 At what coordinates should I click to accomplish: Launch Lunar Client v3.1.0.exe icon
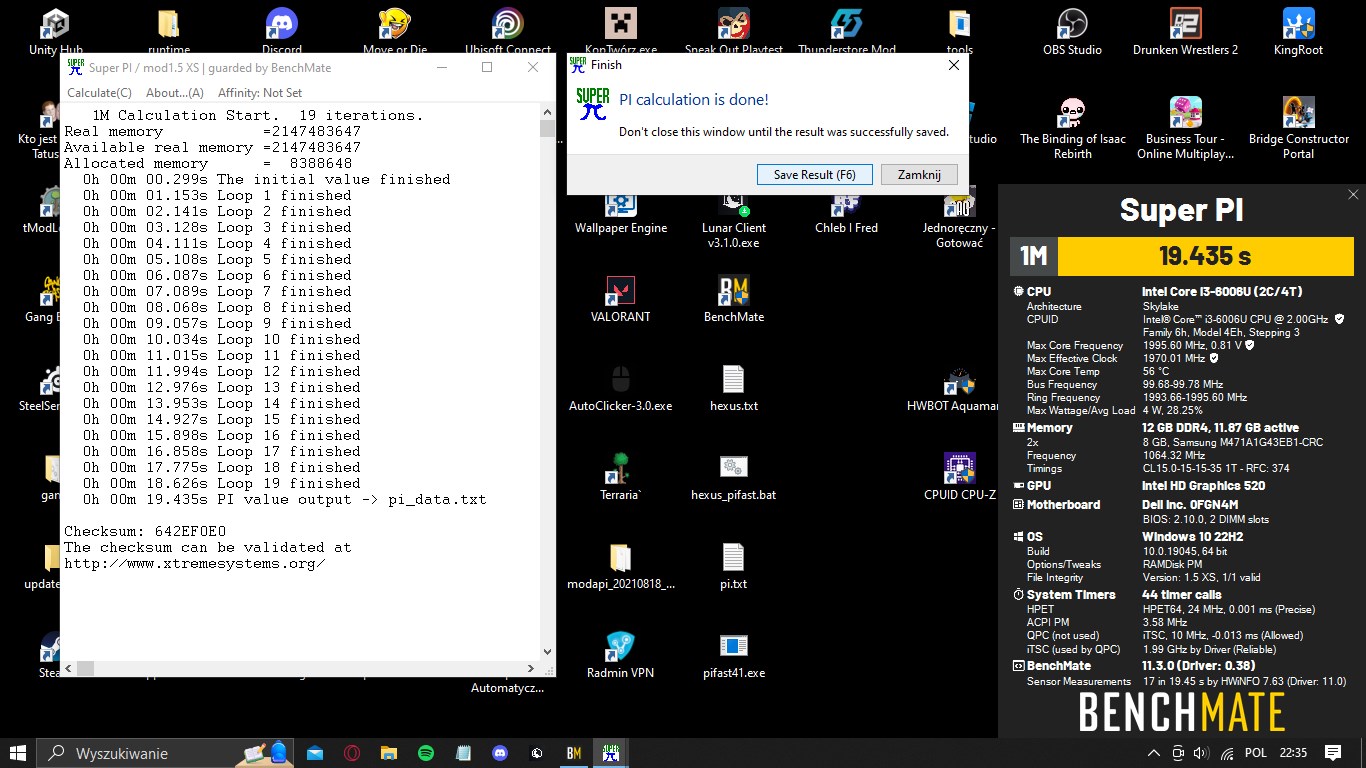[x=734, y=218]
